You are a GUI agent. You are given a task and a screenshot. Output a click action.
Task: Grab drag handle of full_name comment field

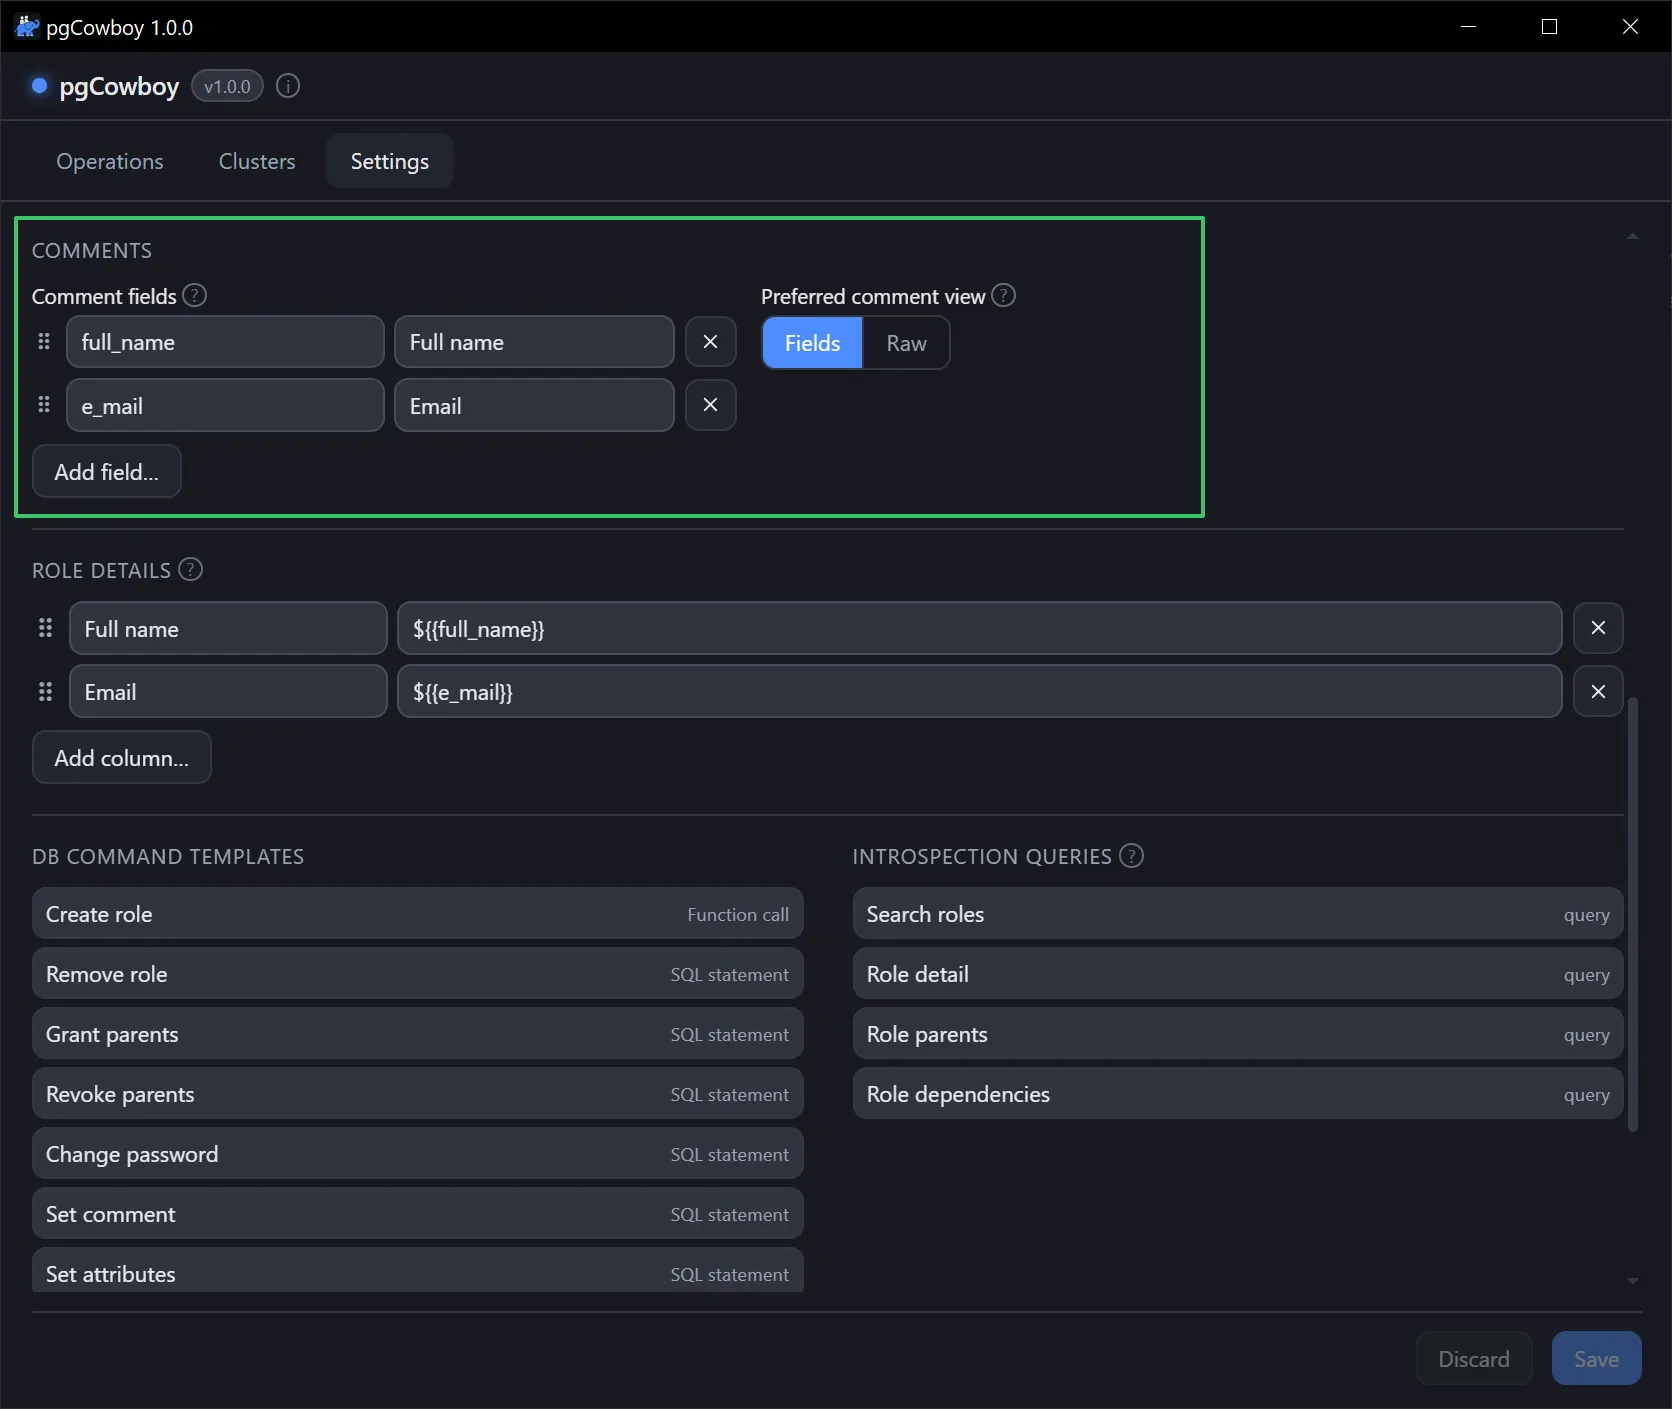coord(44,342)
